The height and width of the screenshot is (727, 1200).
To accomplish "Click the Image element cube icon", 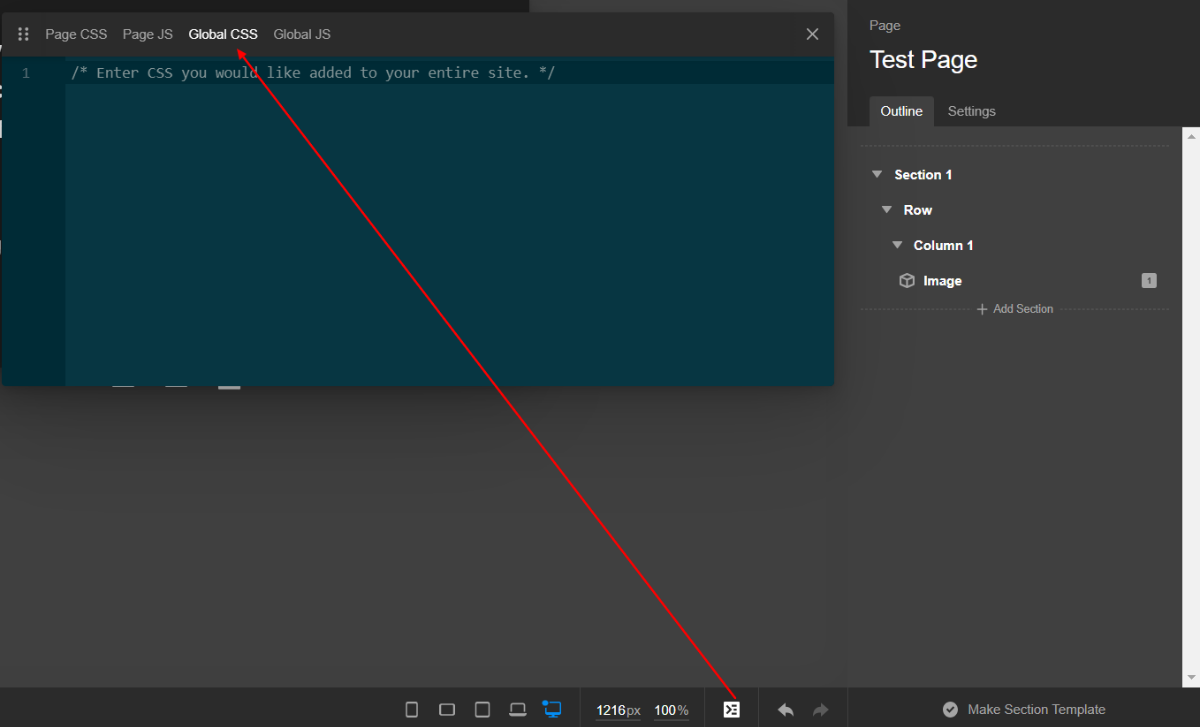I will (907, 281).
